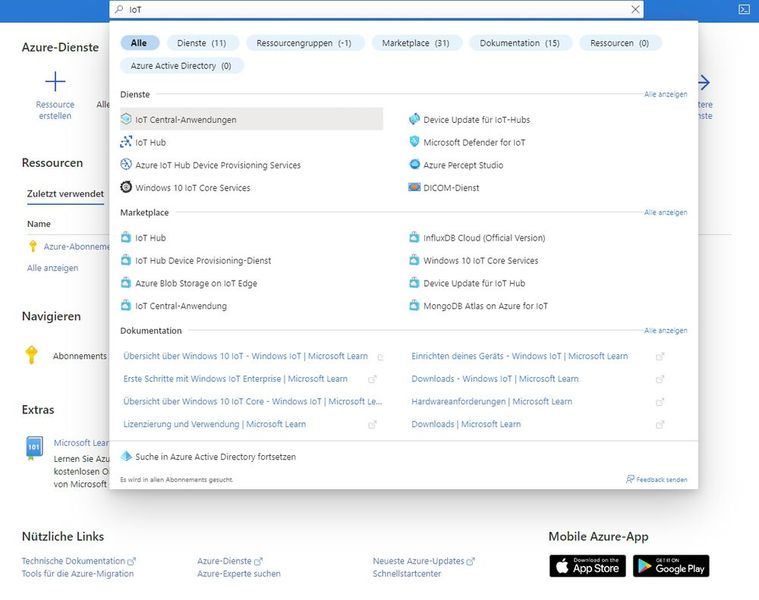Click the Abonnements key icon under Navigieren

pos(31,355)
